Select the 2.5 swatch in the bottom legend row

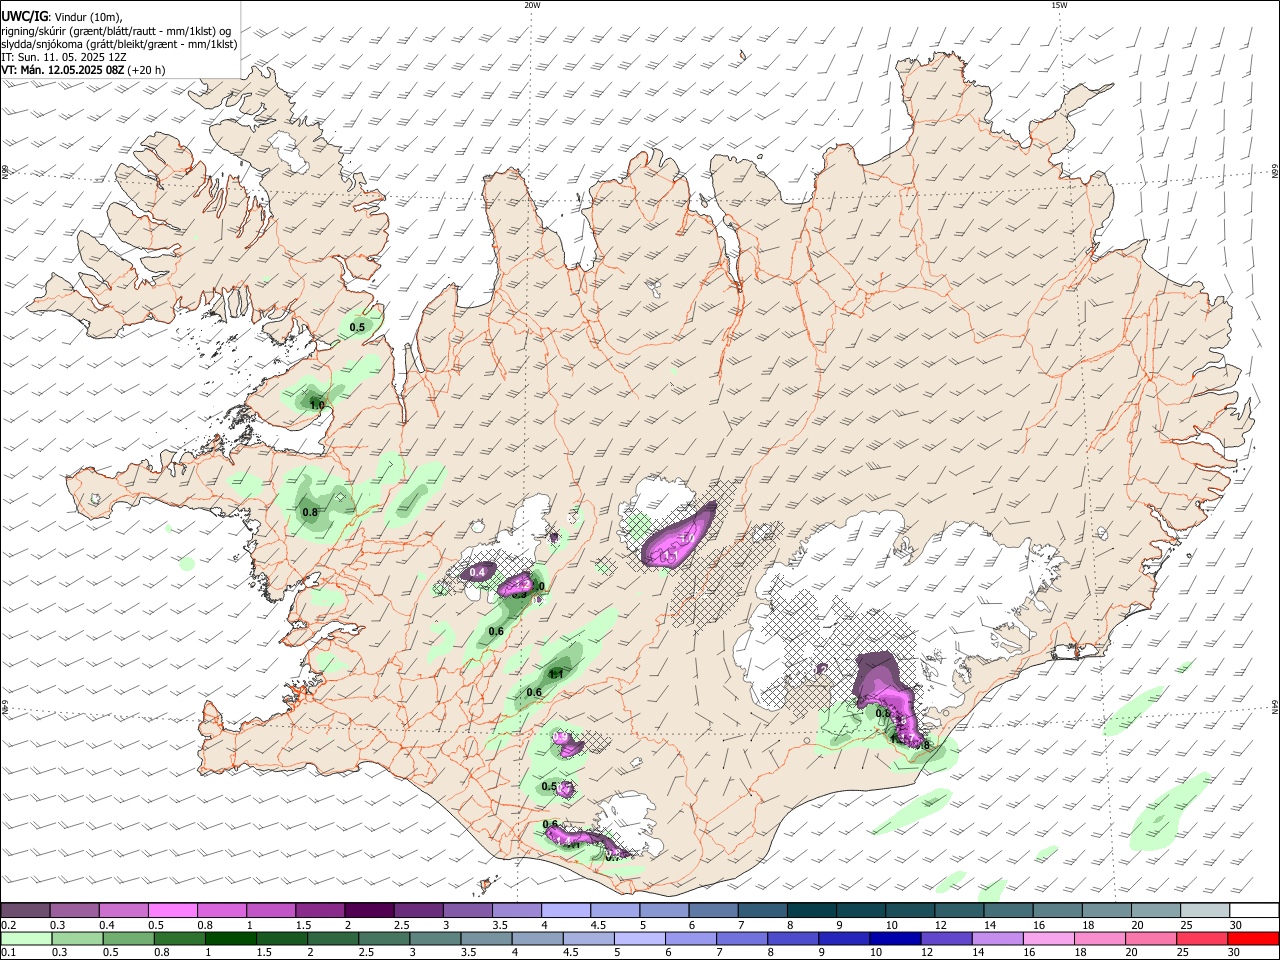point(383,938)
